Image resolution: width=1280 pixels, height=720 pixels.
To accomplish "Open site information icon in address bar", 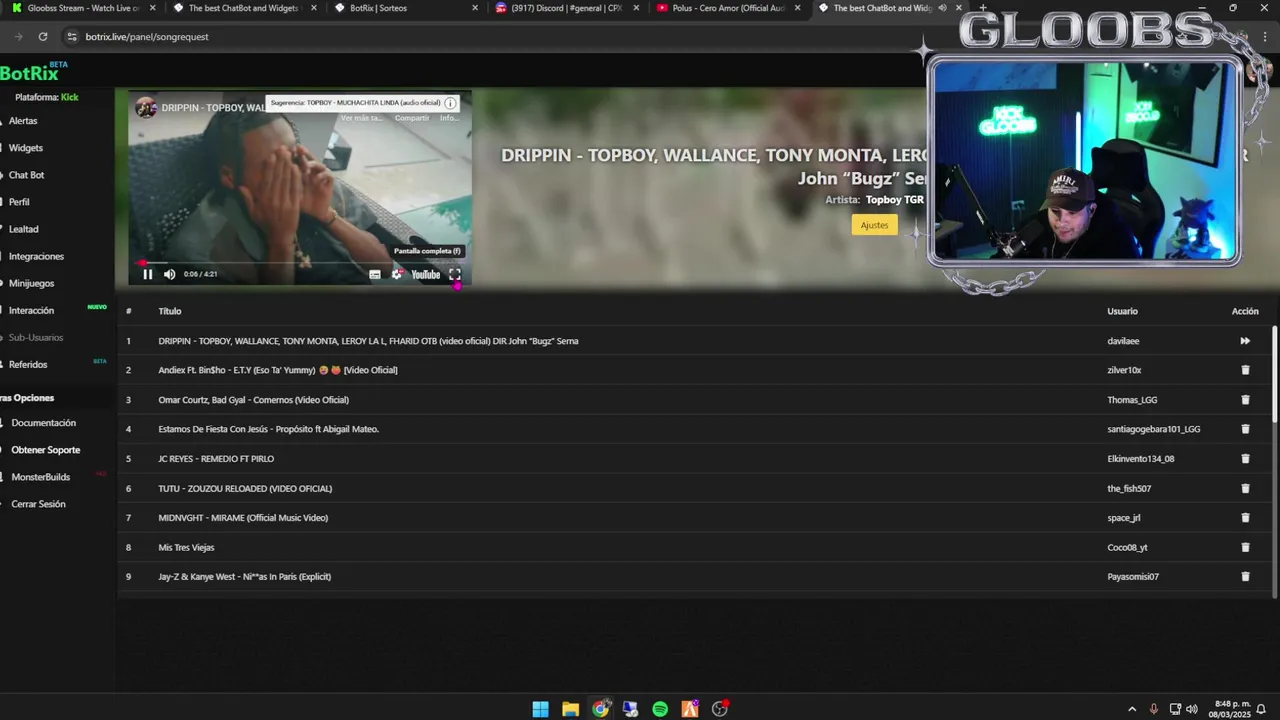I will tap(71, 36).
